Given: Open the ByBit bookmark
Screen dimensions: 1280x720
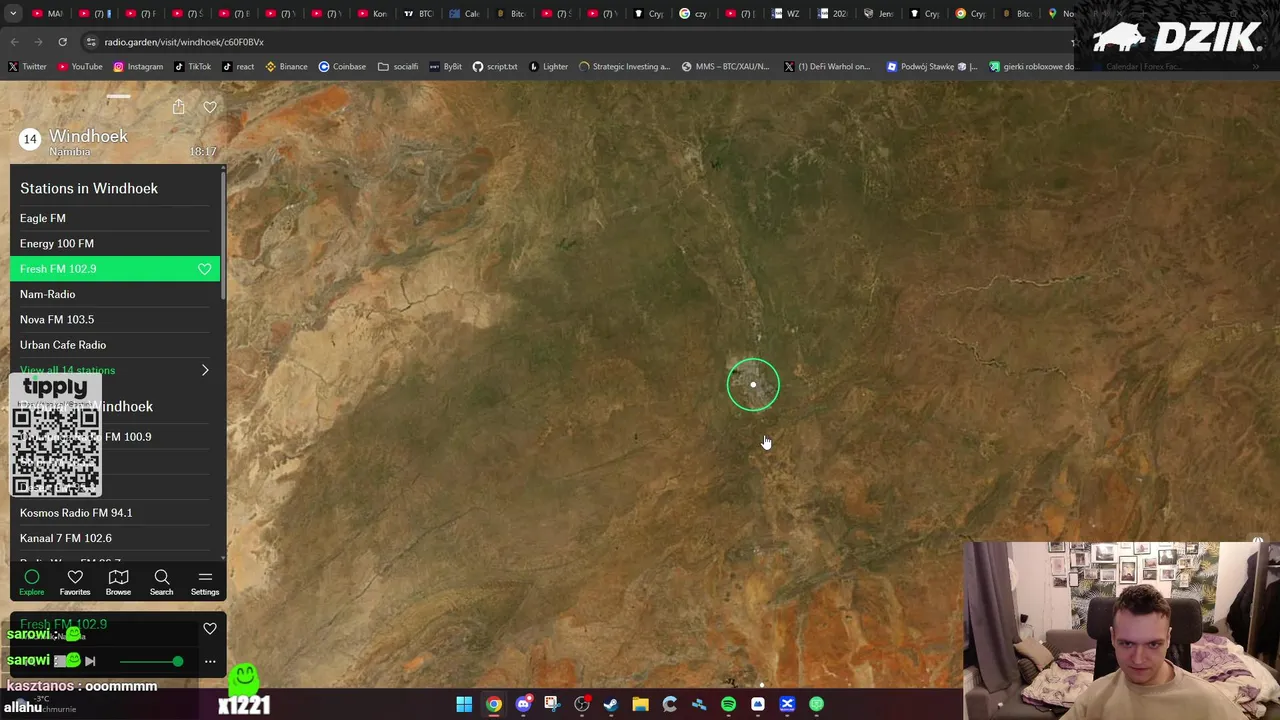Looking at the screenshot, I should click(x=445, y=67).
